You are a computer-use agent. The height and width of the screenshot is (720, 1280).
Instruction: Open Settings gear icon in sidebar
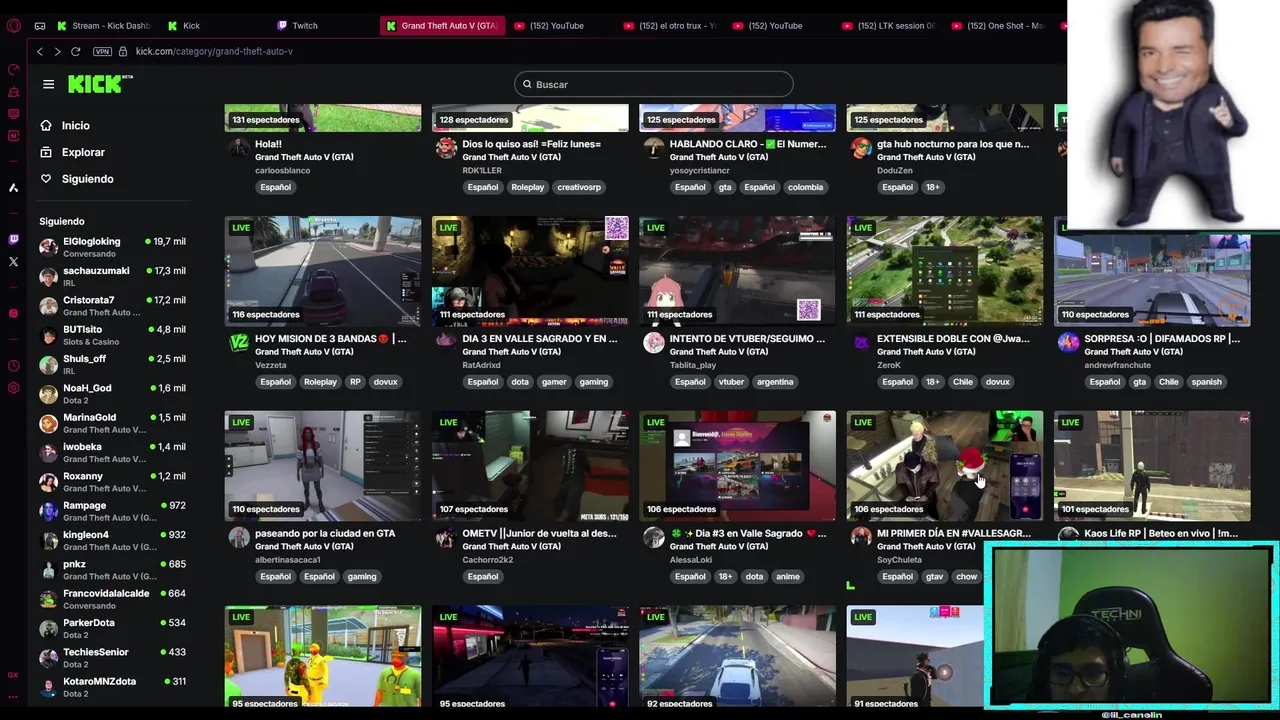(x=13, y=388)
